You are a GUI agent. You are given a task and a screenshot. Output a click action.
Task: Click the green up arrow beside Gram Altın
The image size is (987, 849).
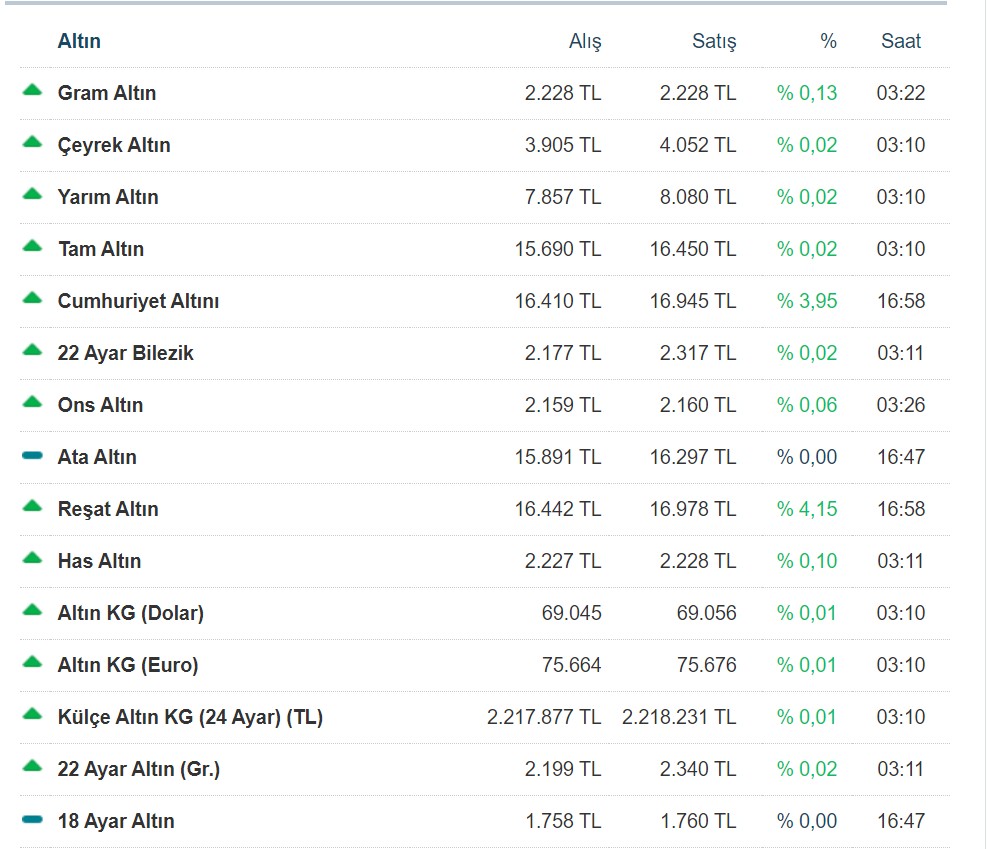point(32,91)
